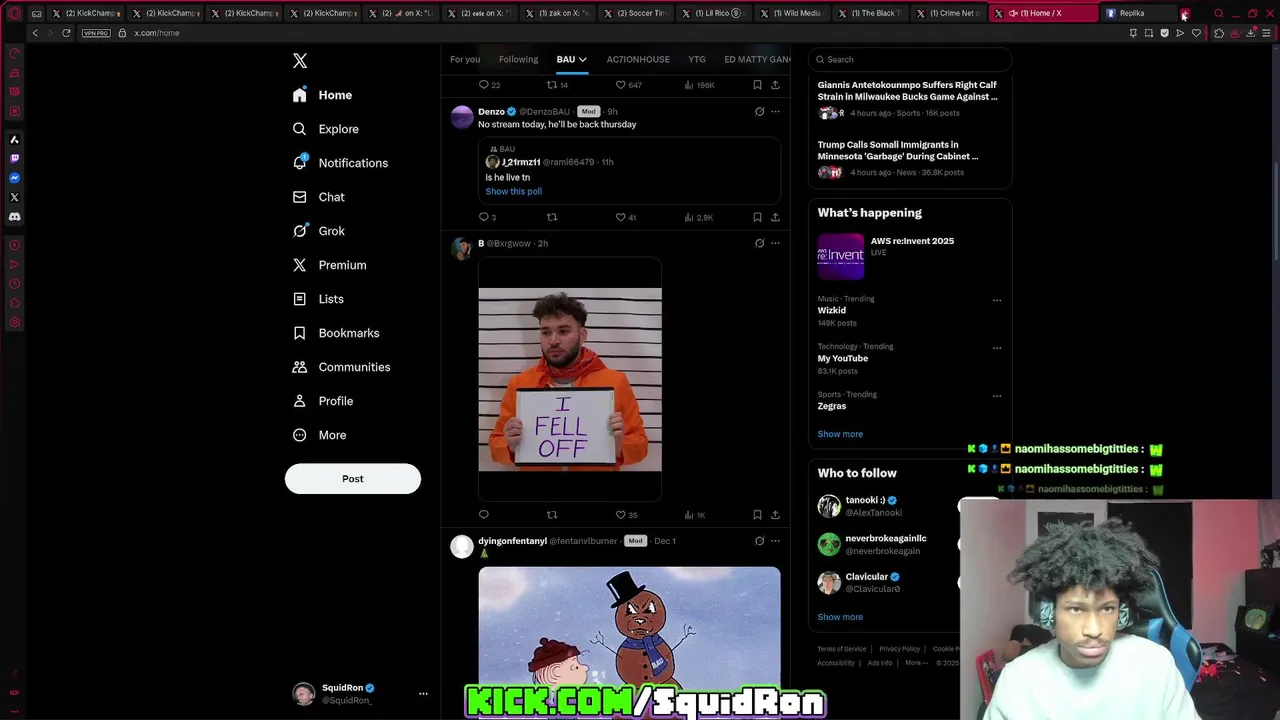Open Denzo's profile avatar

coord(462,117)
